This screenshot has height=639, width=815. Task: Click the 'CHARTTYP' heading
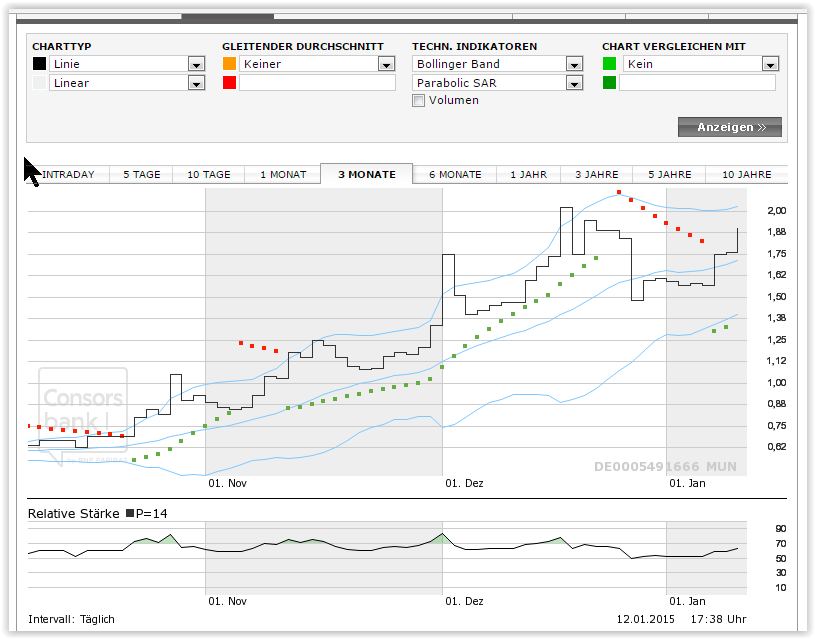(x=62, y=46)
